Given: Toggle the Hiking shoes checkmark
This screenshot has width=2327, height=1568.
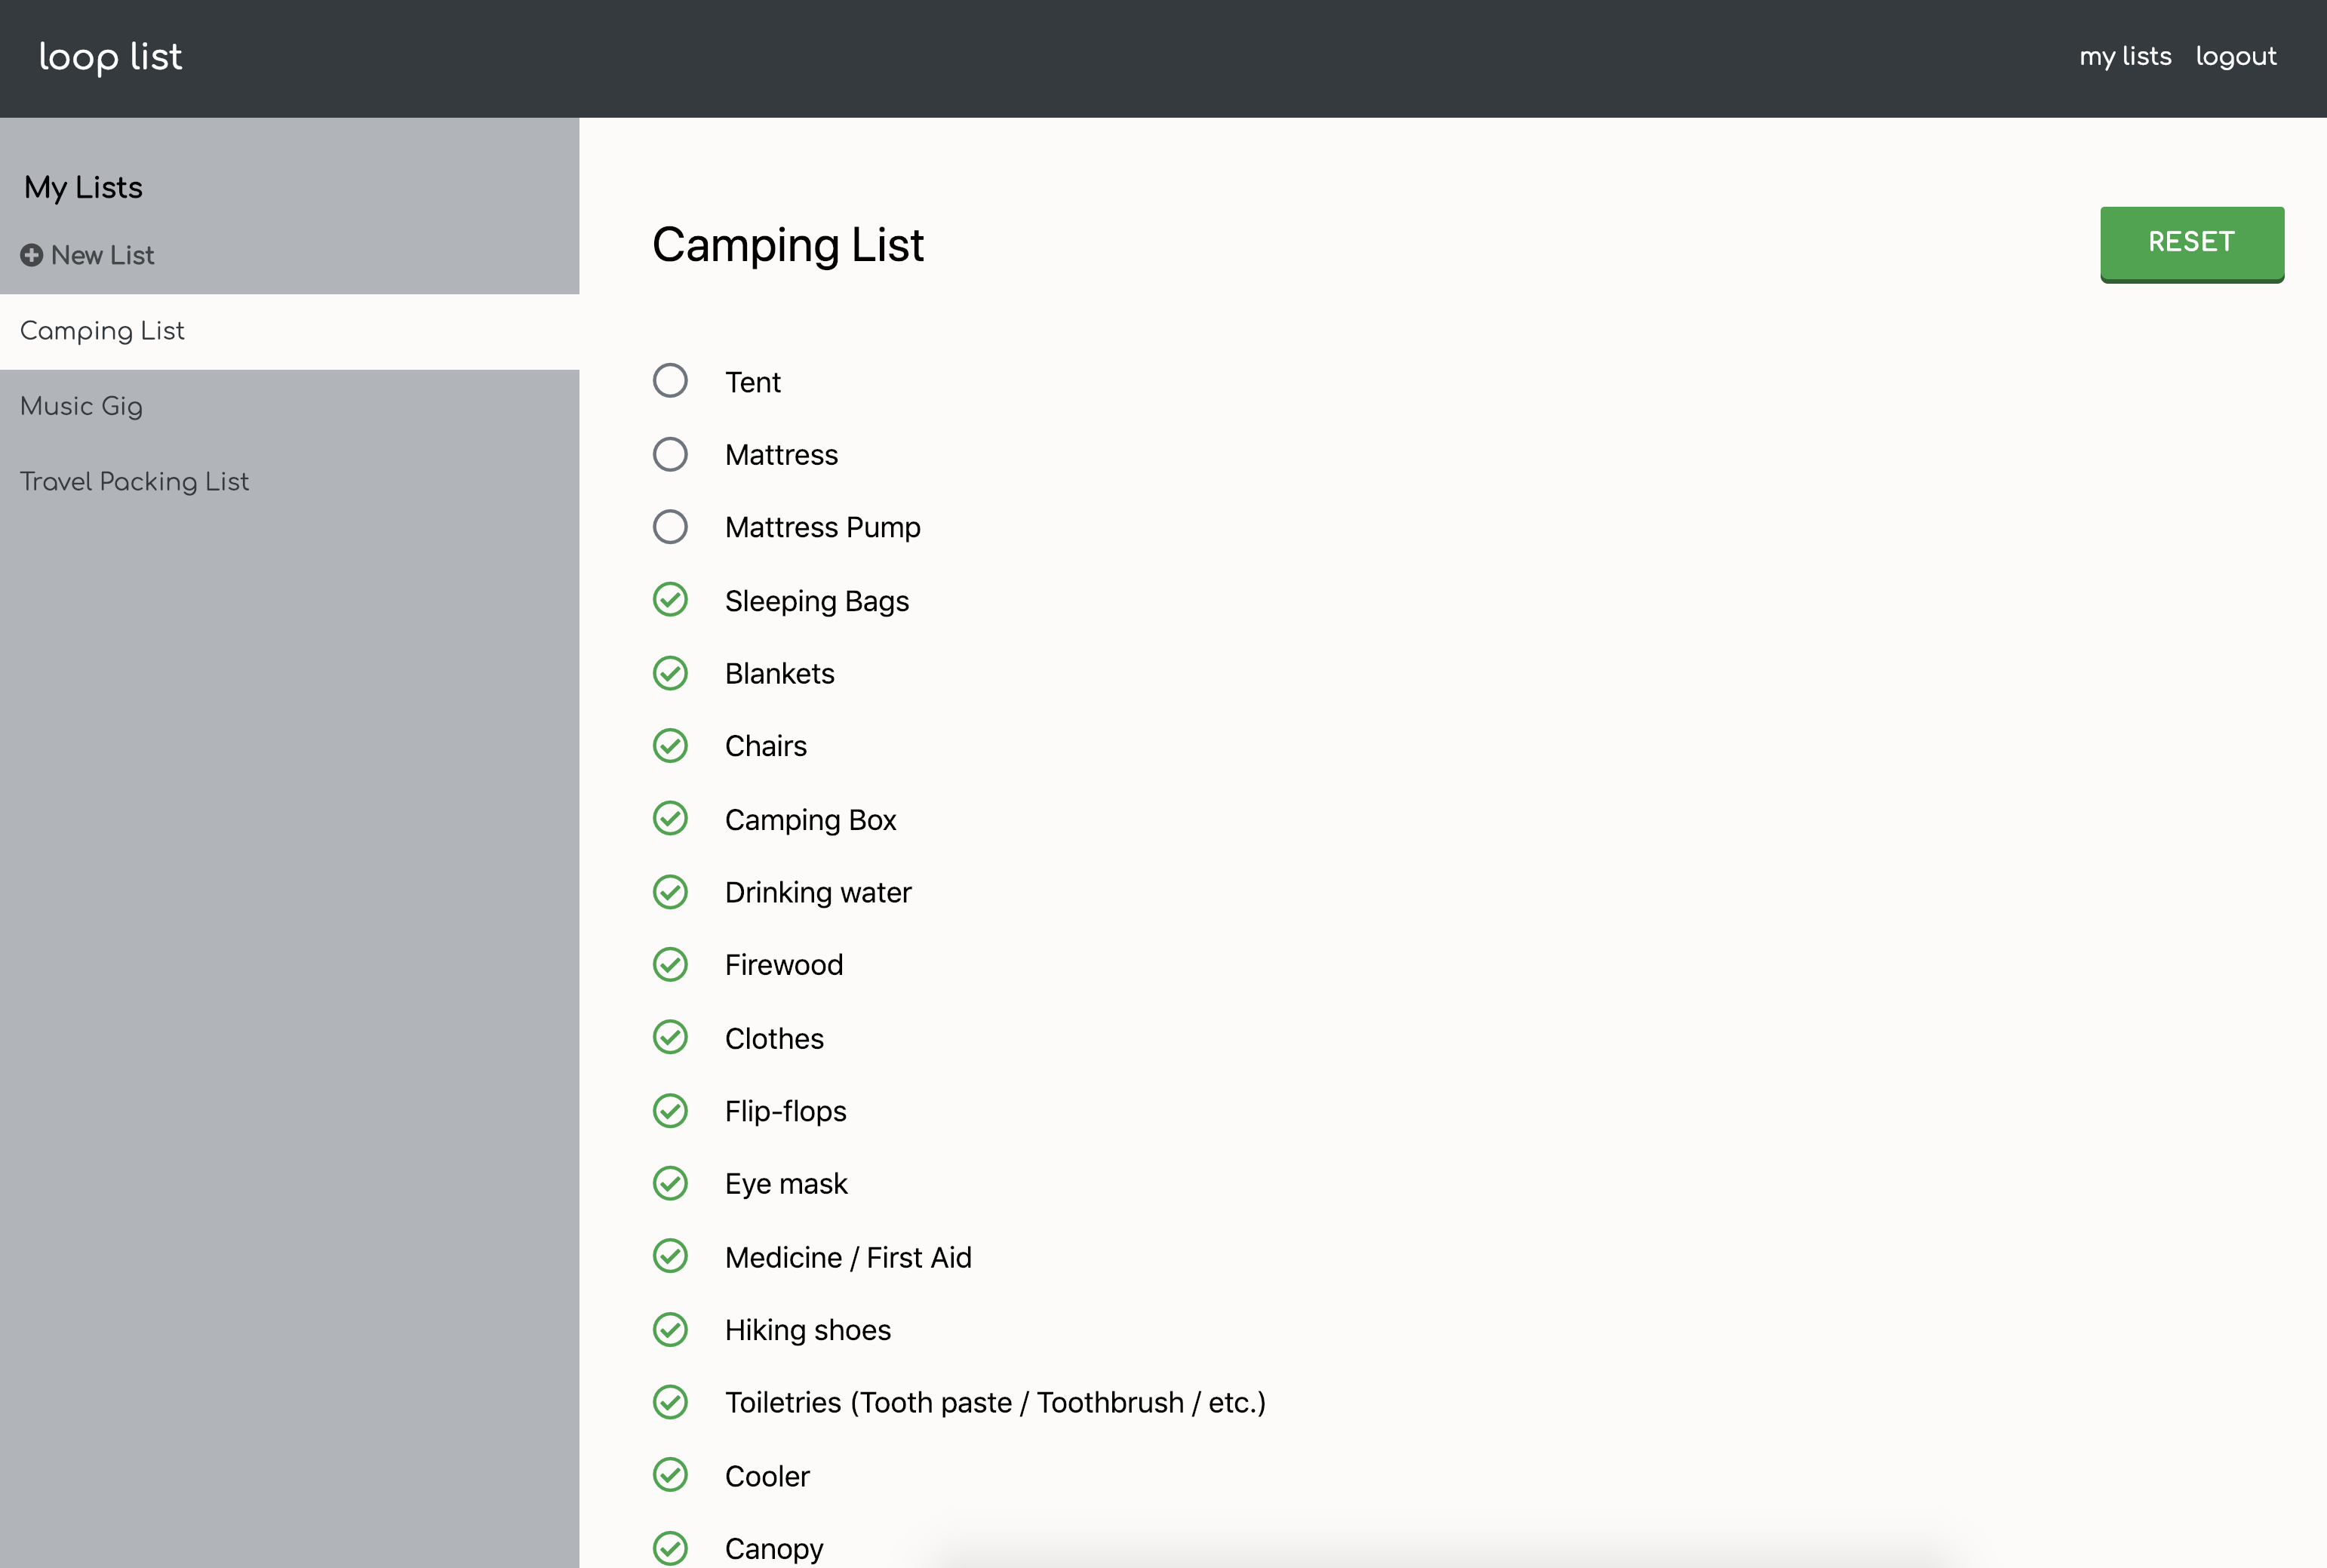Looking at the screenshot, I should [x=670, y=1329].
